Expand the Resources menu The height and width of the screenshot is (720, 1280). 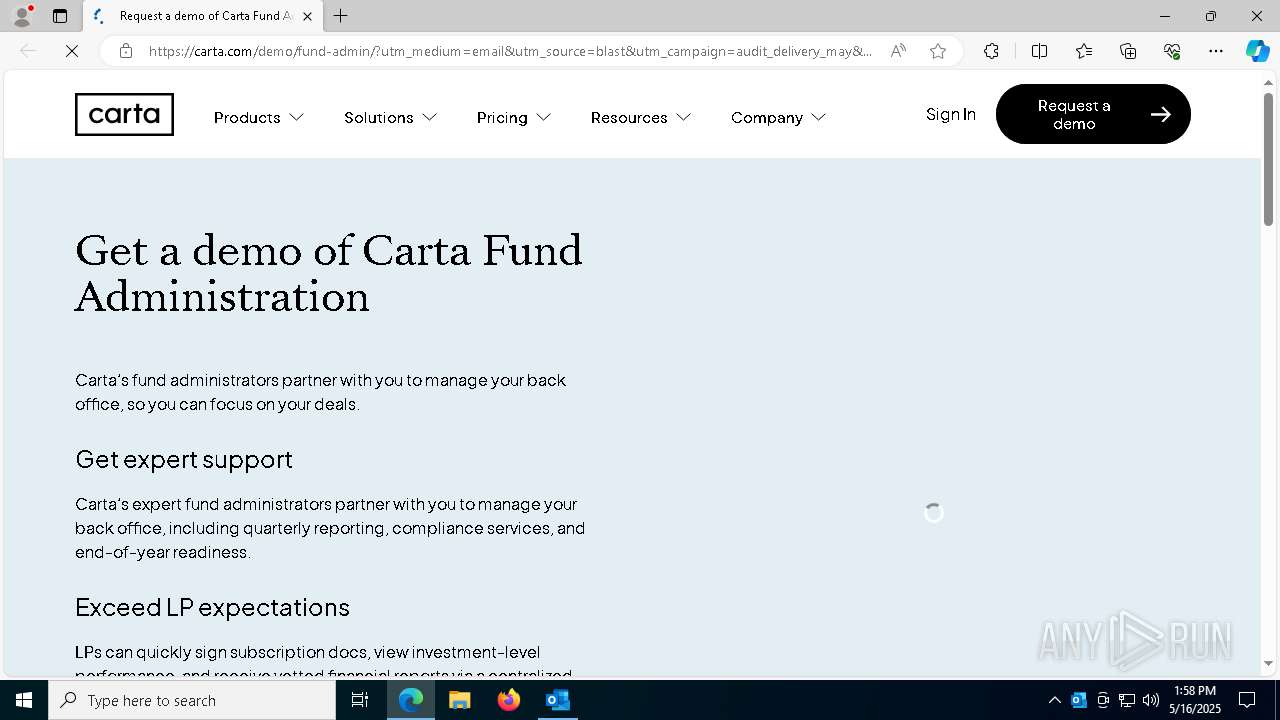click(640, 117)
